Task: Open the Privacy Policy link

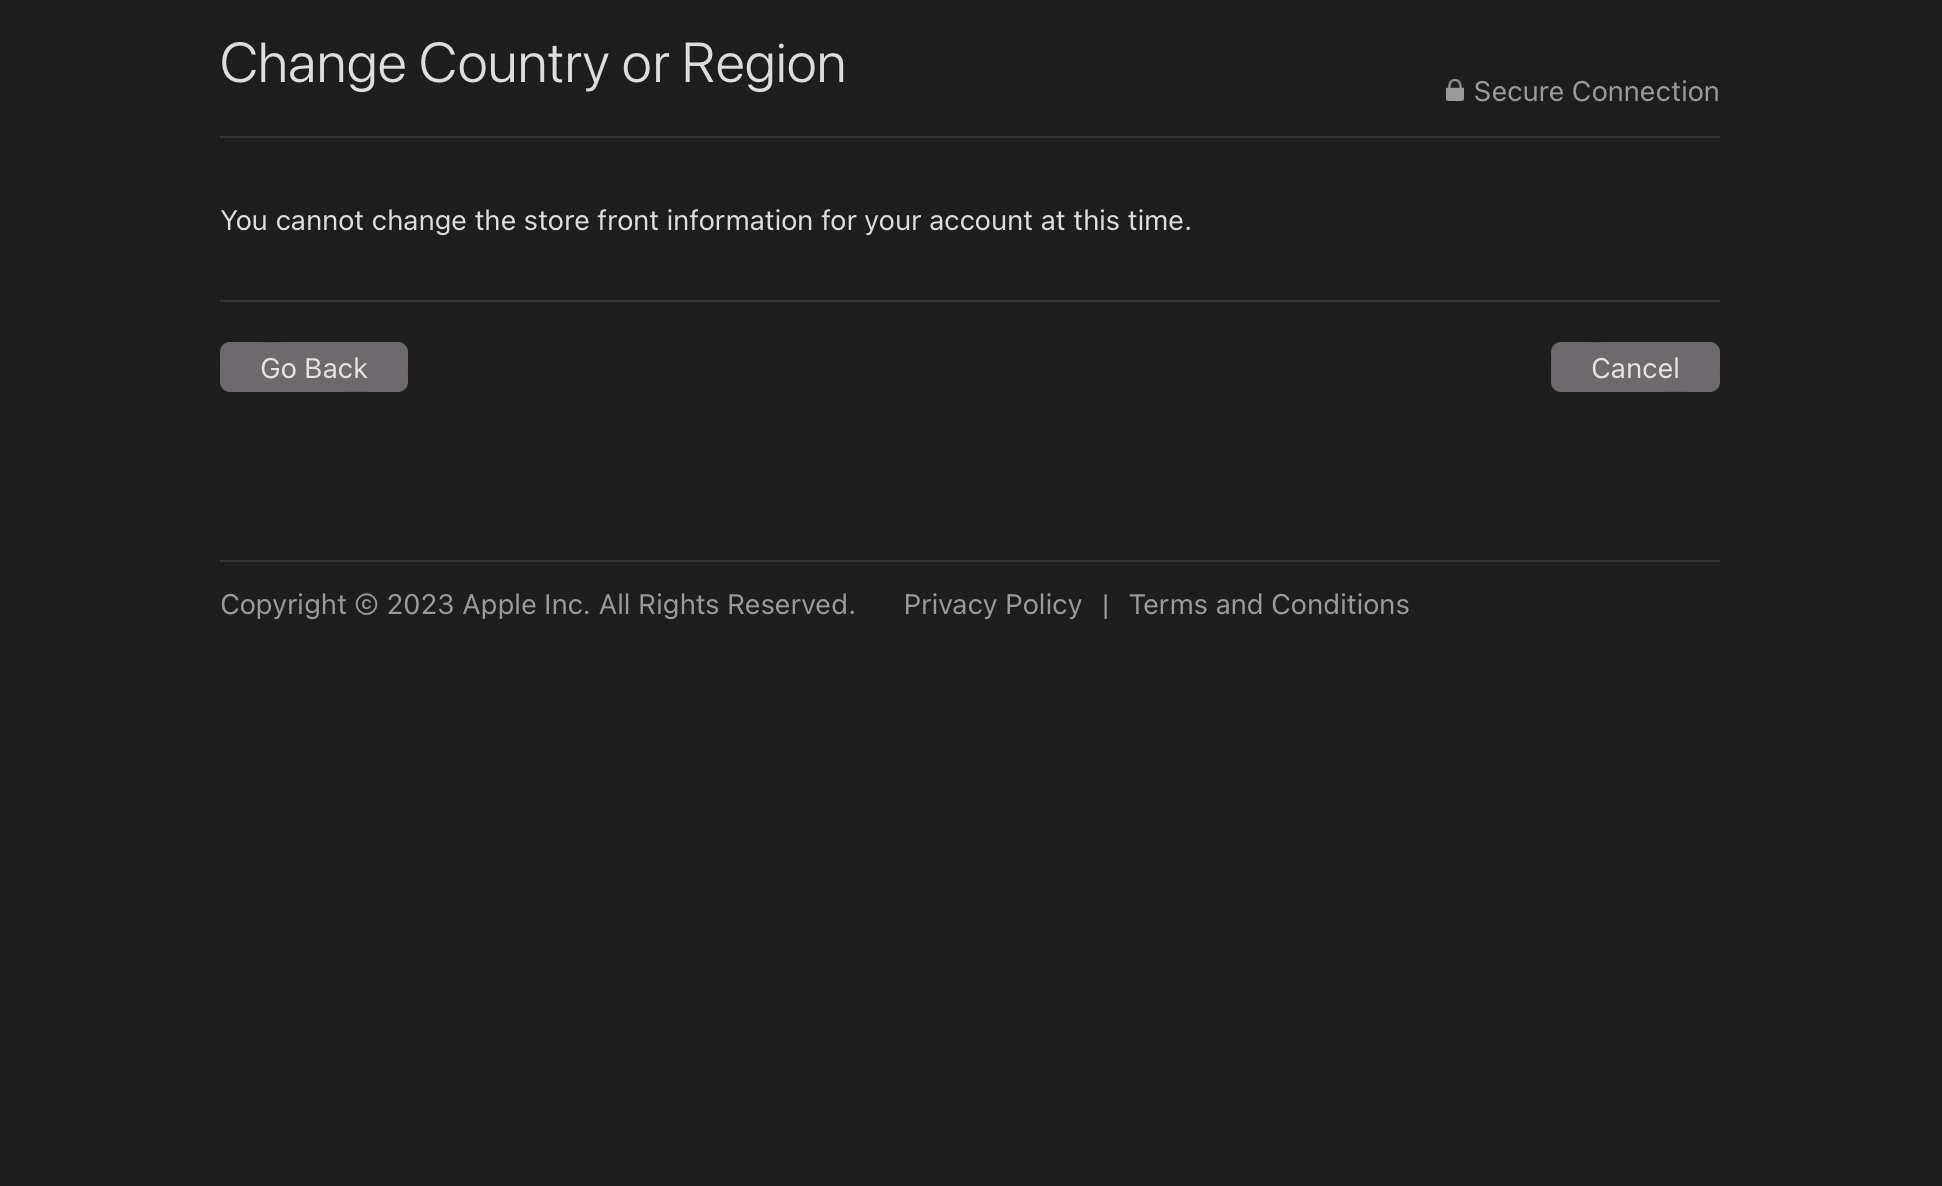Action: 992,605
